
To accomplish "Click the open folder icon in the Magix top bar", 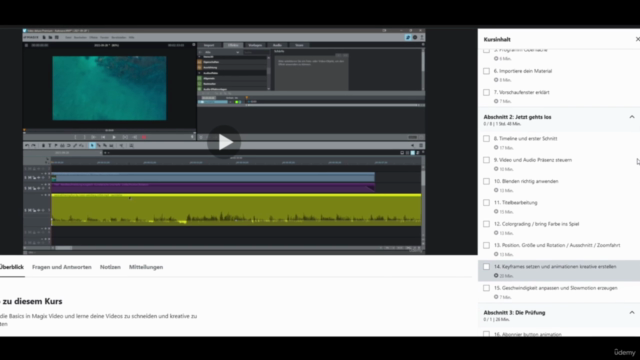I will tap(50, 37).
